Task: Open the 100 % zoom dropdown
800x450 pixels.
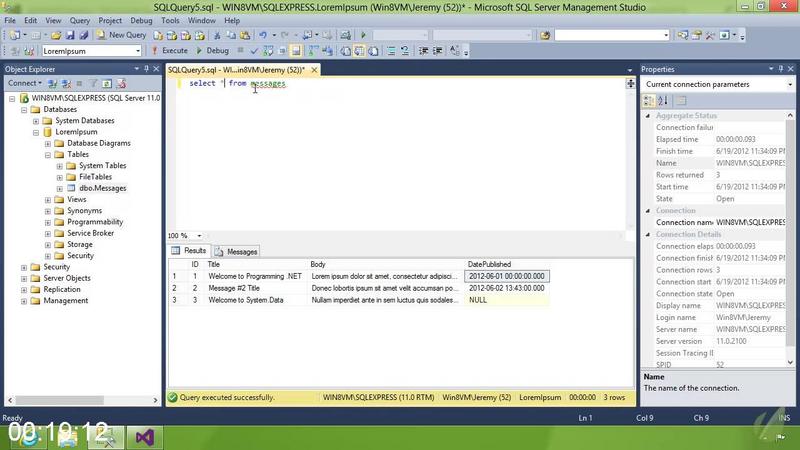Action: coord(199,236)
